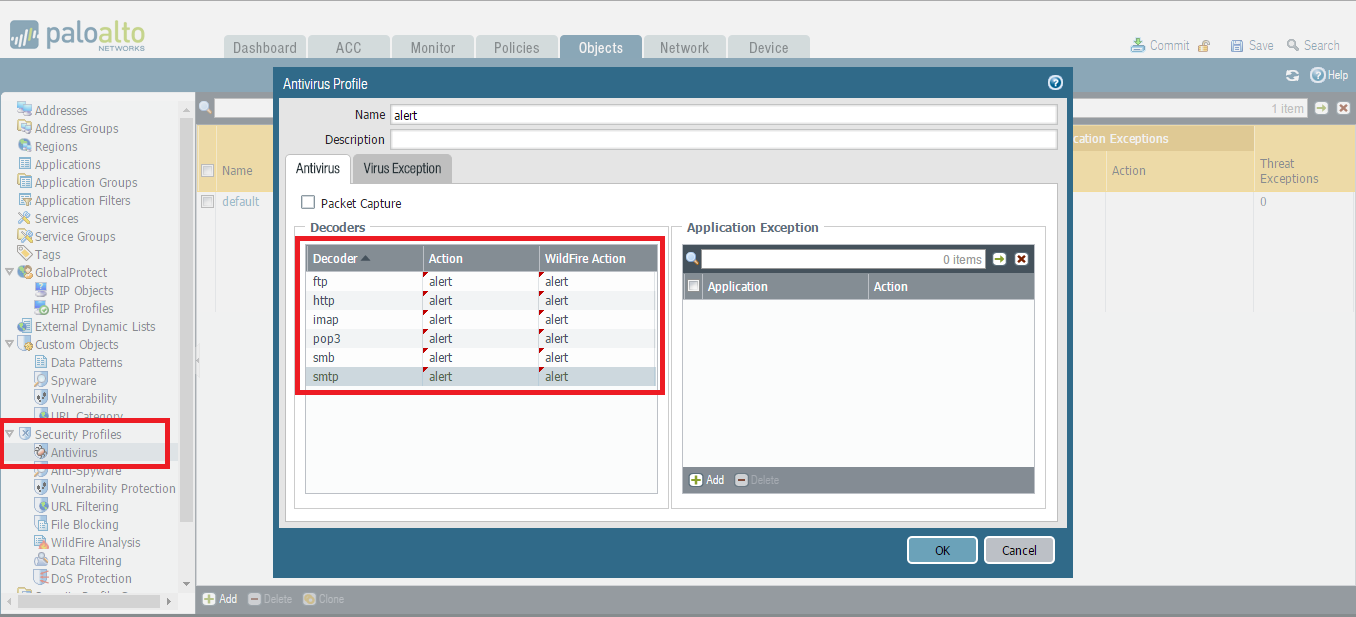Image resolution: width=1356 pixels, height=617 pixels.
Task: Click the DoS Protection icon
Action: (41, 577)
